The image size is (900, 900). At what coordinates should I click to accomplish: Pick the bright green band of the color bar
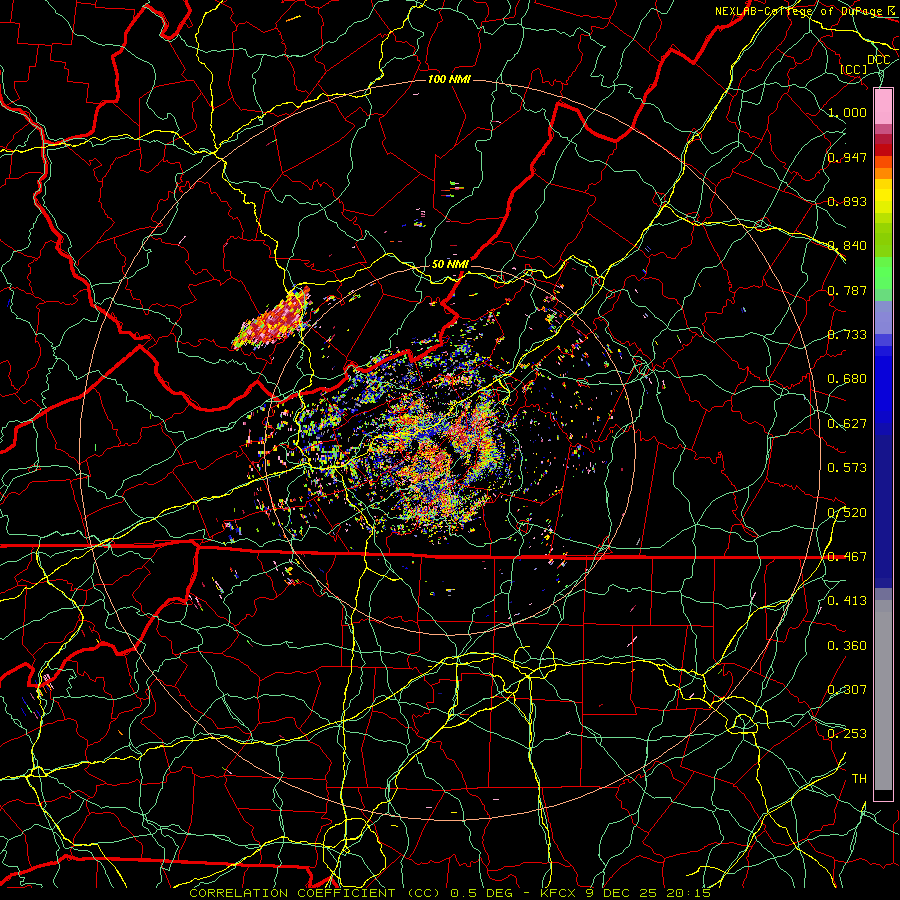883,273
